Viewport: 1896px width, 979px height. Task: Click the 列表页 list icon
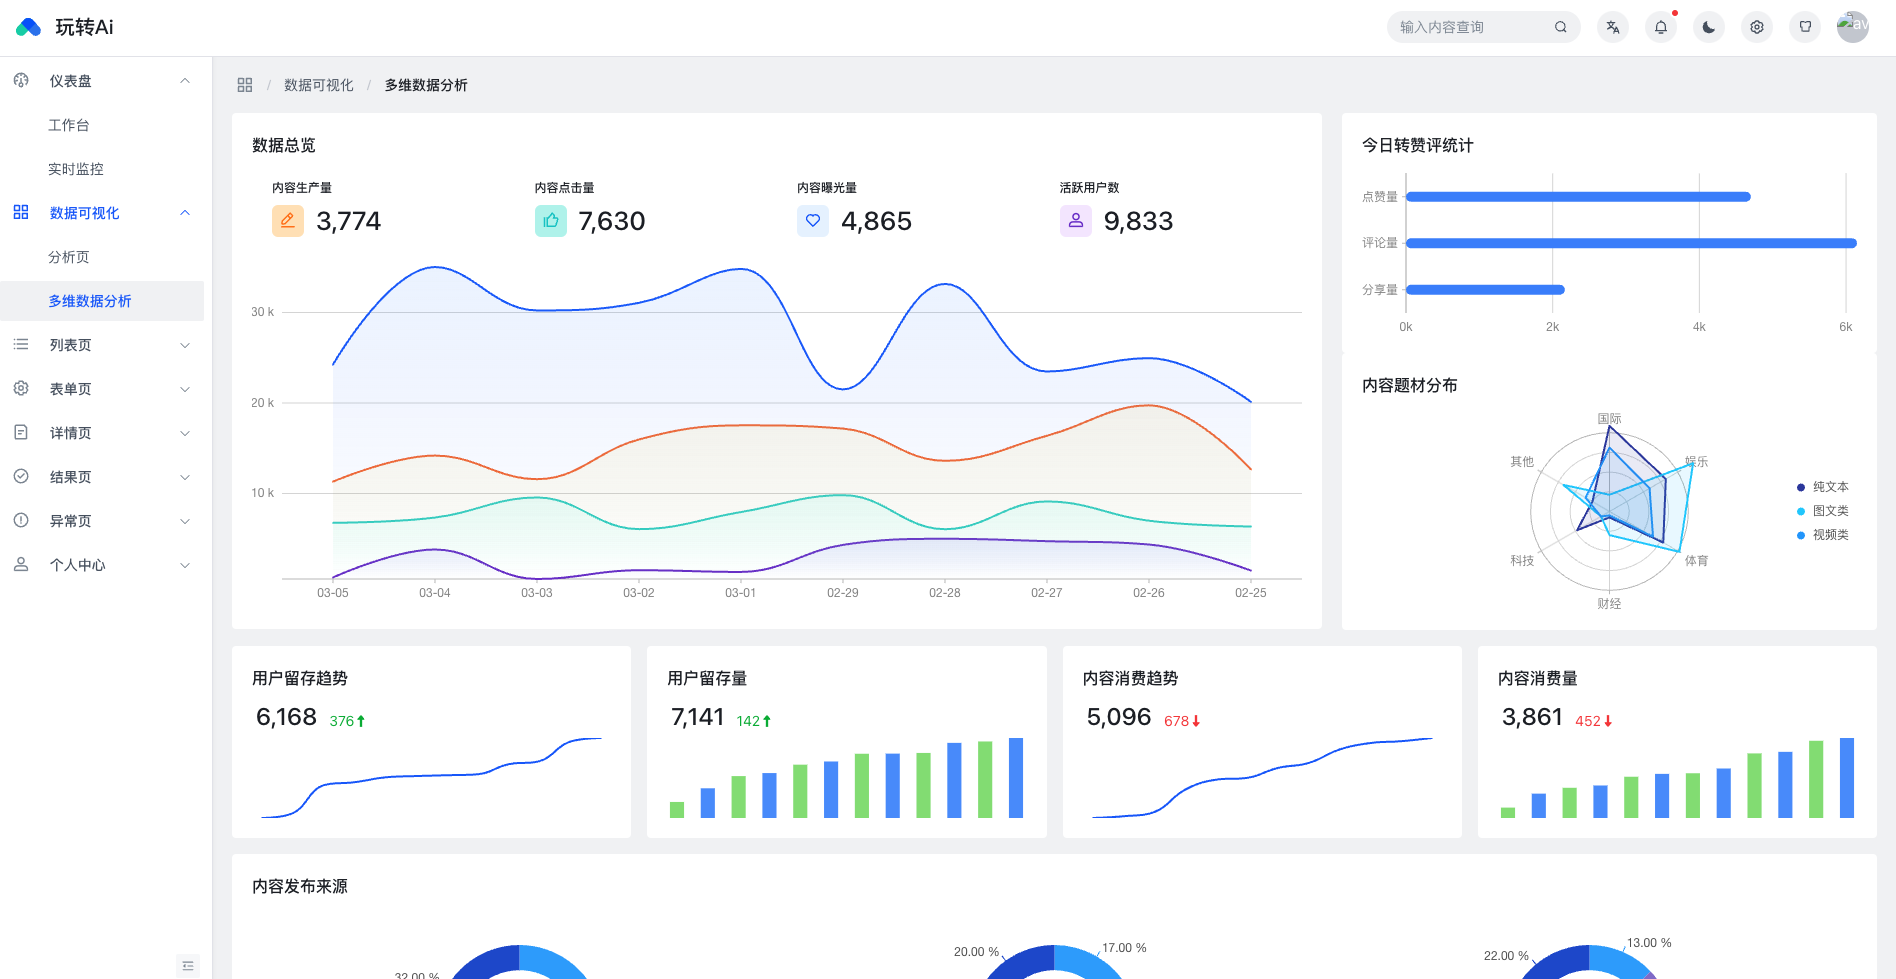[21, 344]
